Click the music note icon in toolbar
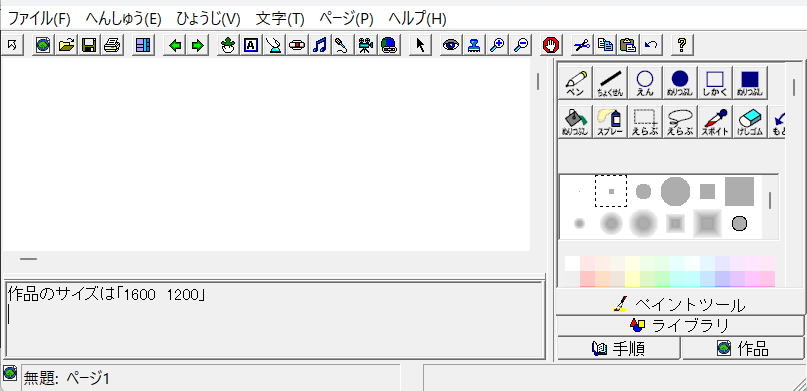 pyautogui.click(x=320, y=45)
